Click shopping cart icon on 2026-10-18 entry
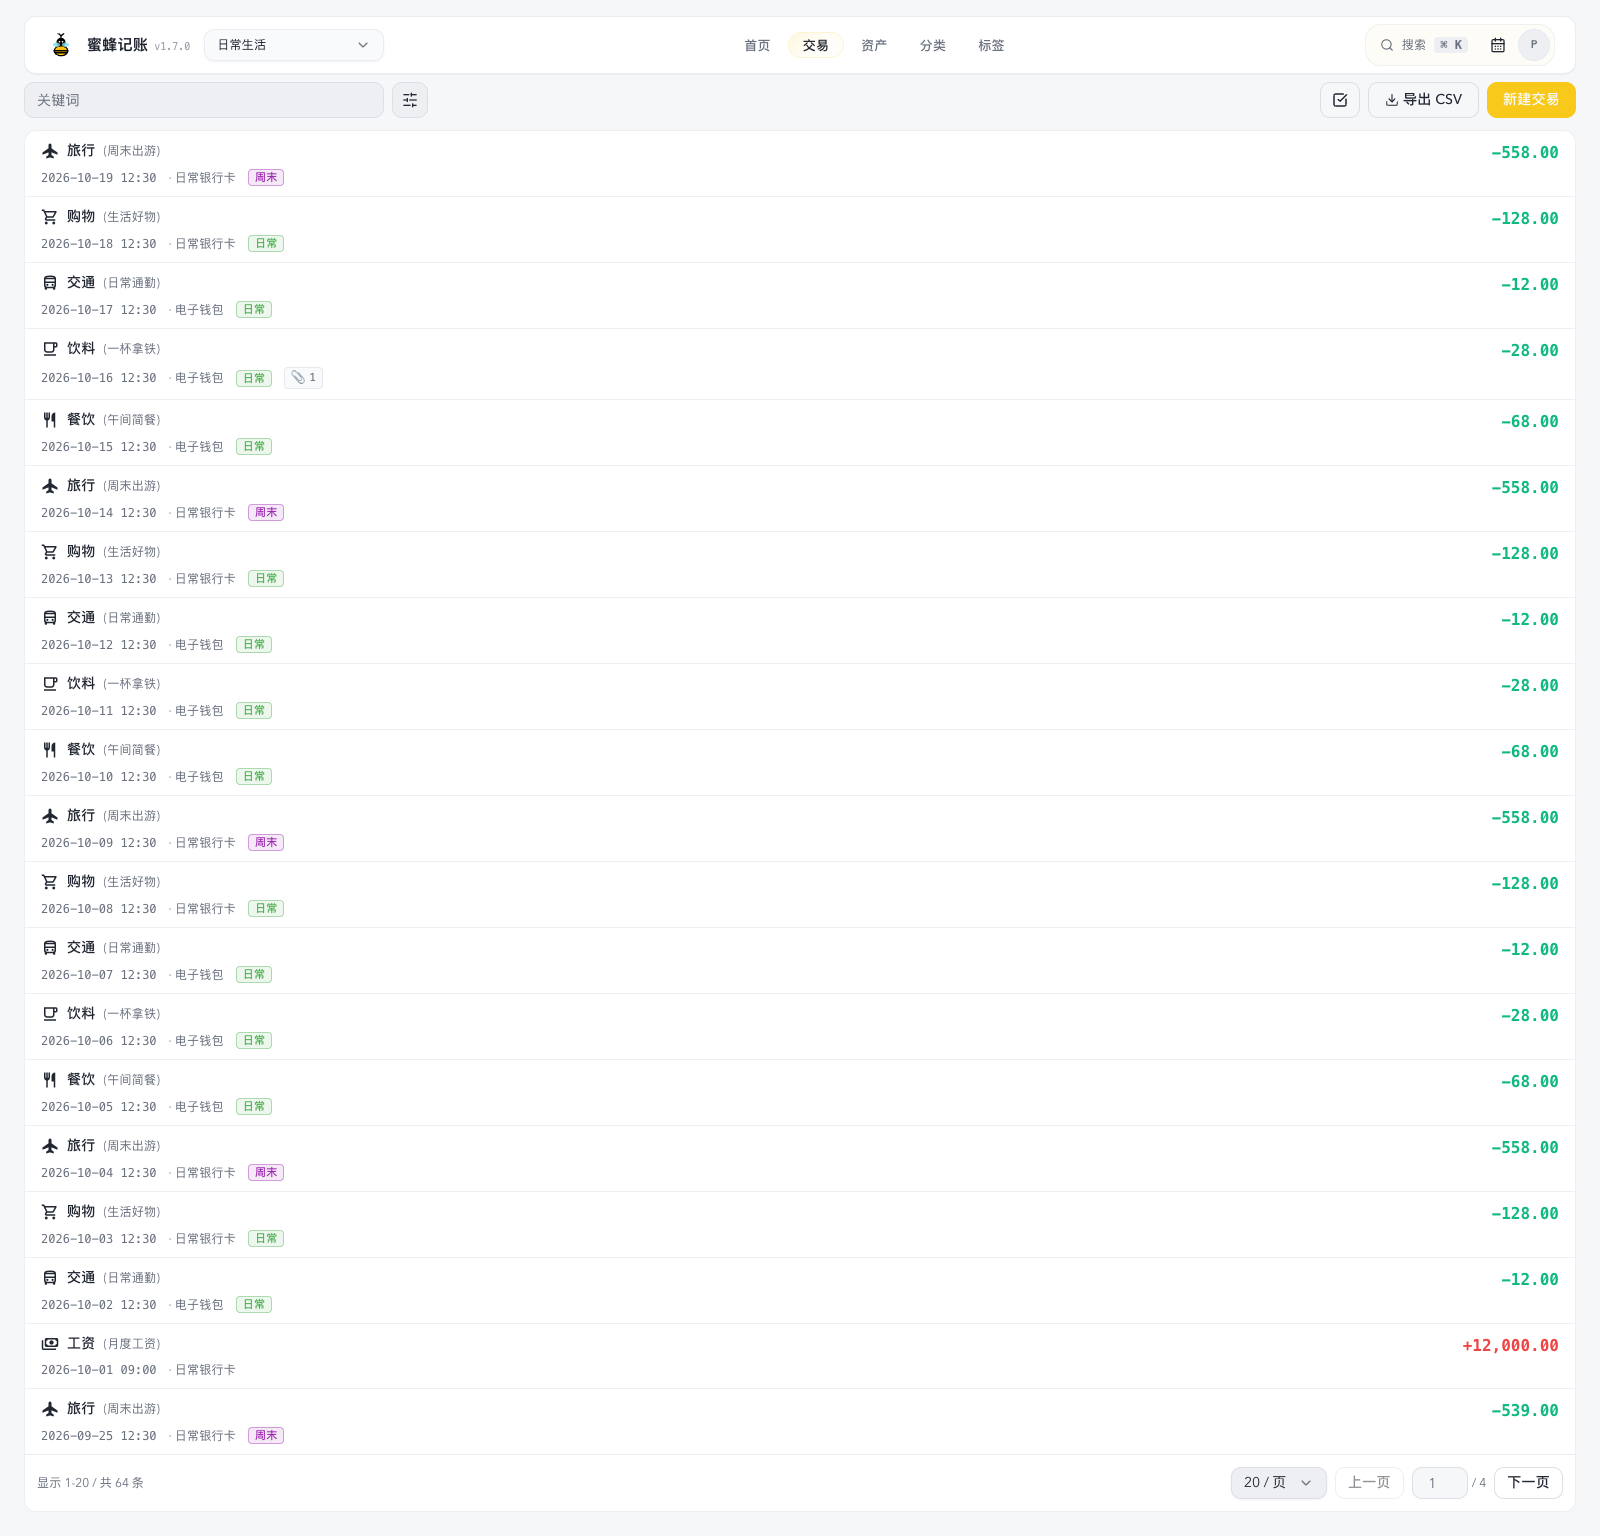Viewport: 1600px width, 1536px height. click(x=50, y=217)
